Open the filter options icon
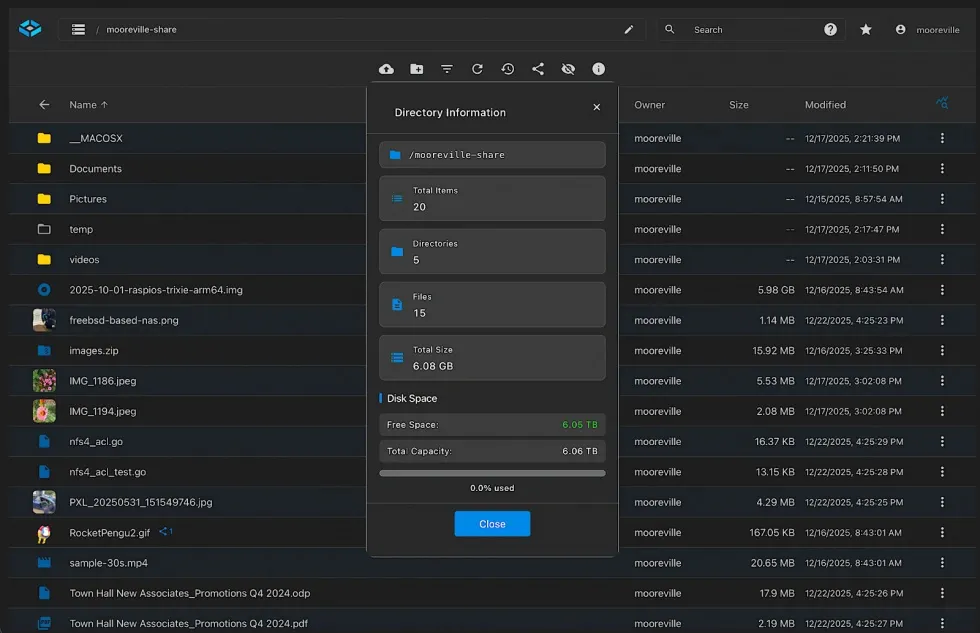 point(447,69)
